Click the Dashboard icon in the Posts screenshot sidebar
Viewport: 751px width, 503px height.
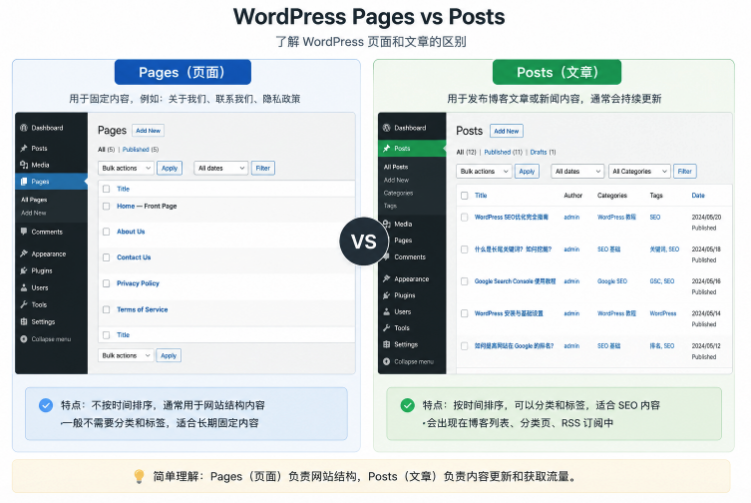(387, 128)
